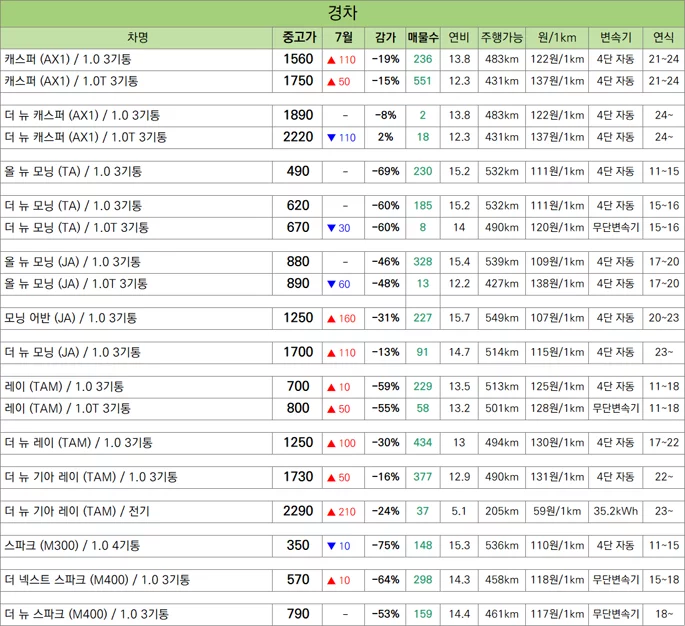Screen dimensions: 685x626
Task: Click cost value 107원/1km
Action: click(x=557, y=318)
